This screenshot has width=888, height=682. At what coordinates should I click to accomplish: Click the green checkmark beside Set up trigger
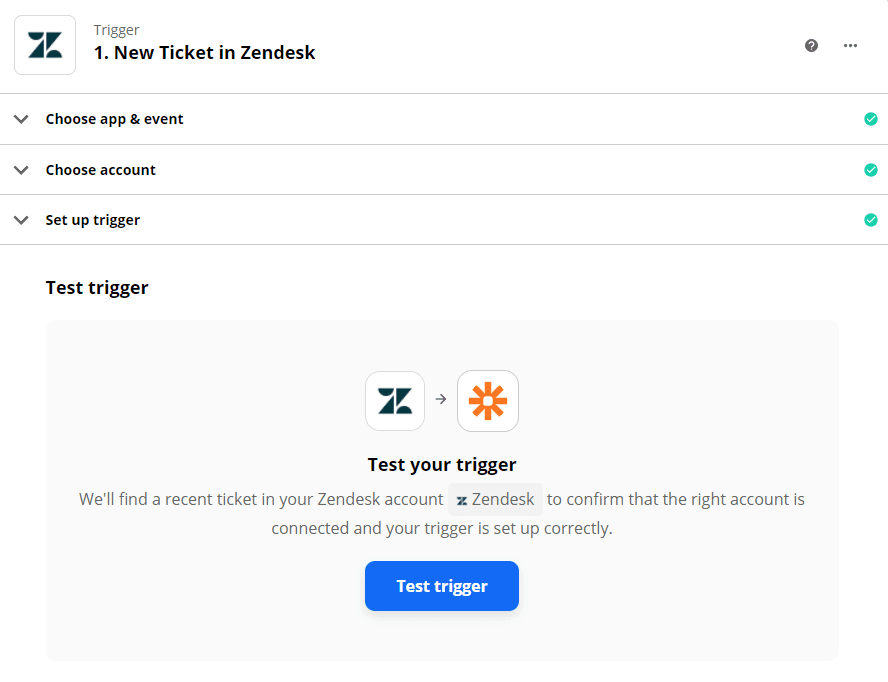[871, 219]
